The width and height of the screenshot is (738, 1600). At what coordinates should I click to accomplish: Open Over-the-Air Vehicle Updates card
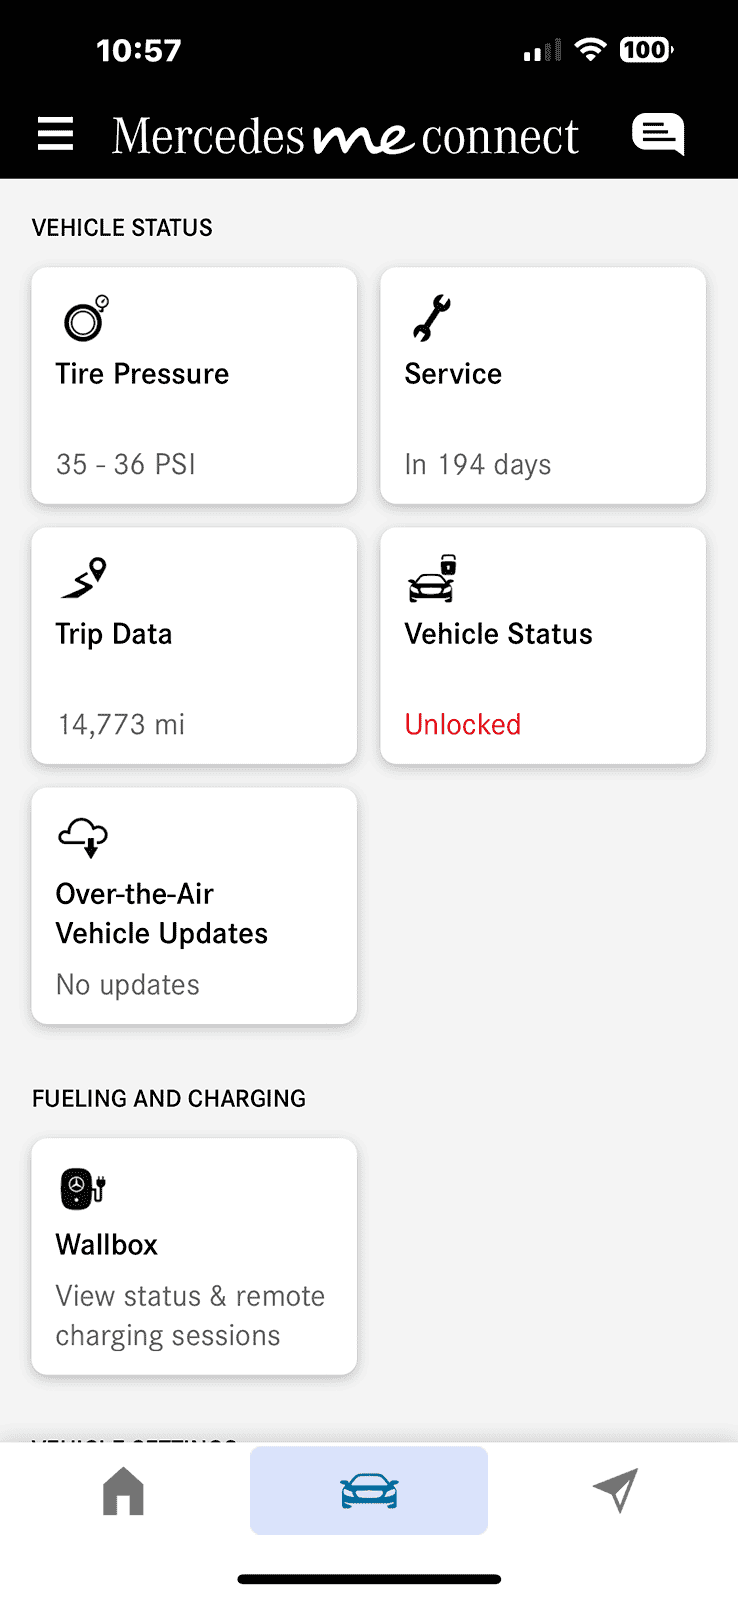coord(162,914)
